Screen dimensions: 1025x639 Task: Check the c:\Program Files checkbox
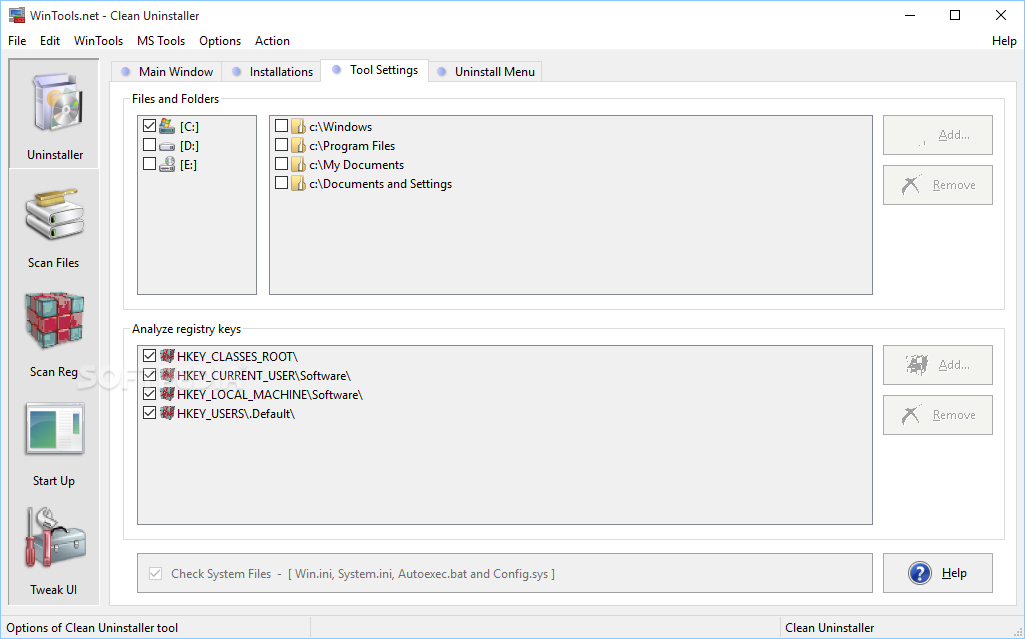click(x=282, y=144)
